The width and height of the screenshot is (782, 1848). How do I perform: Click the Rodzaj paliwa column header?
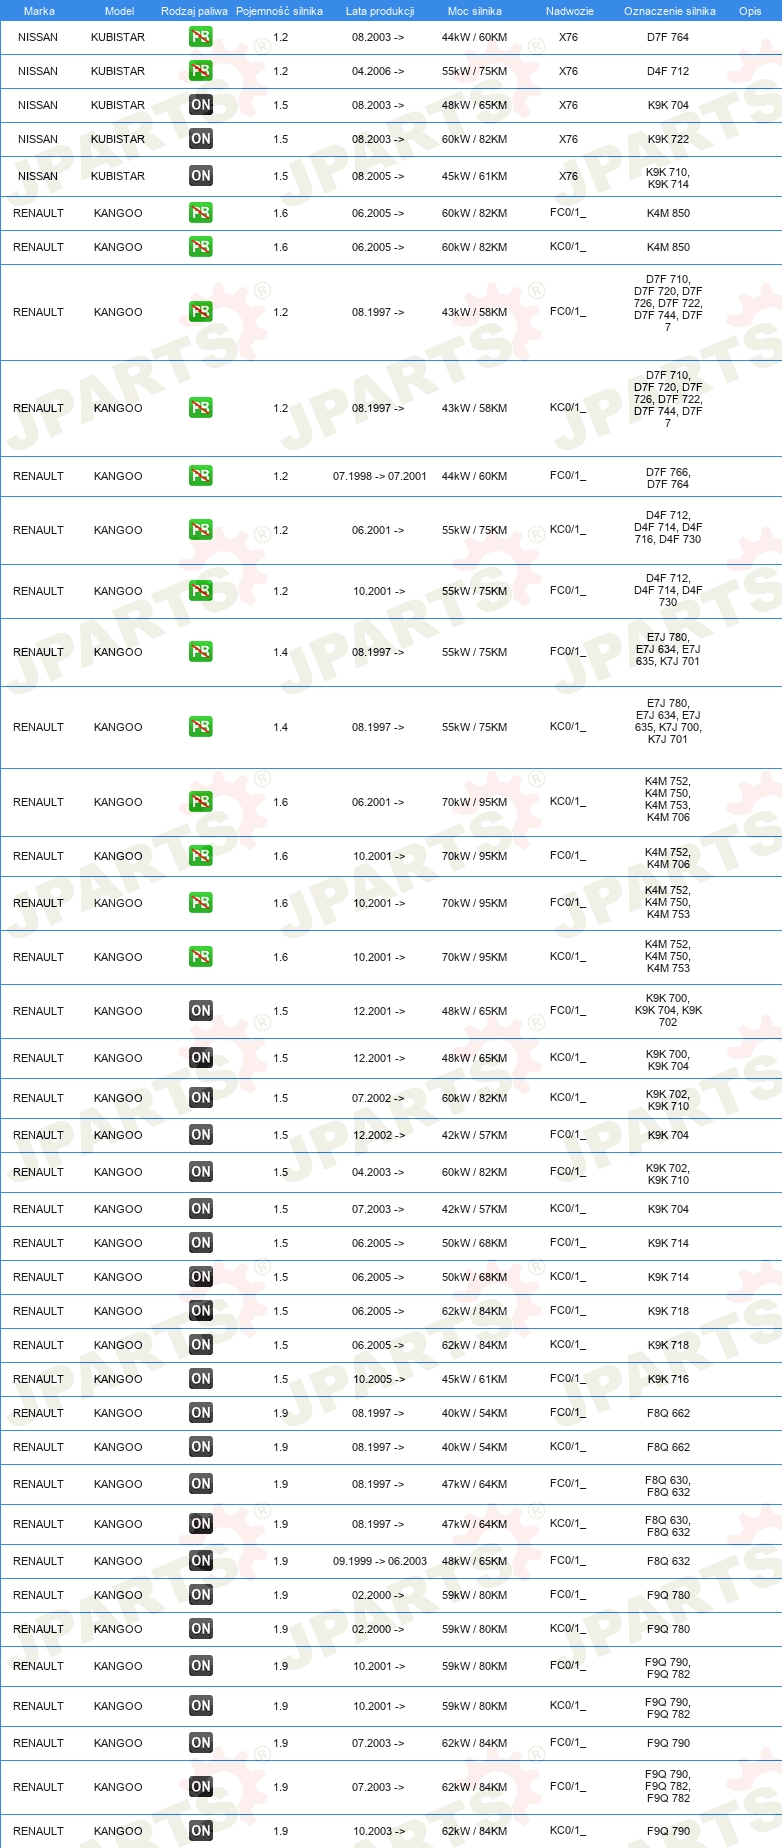[194, 11]
